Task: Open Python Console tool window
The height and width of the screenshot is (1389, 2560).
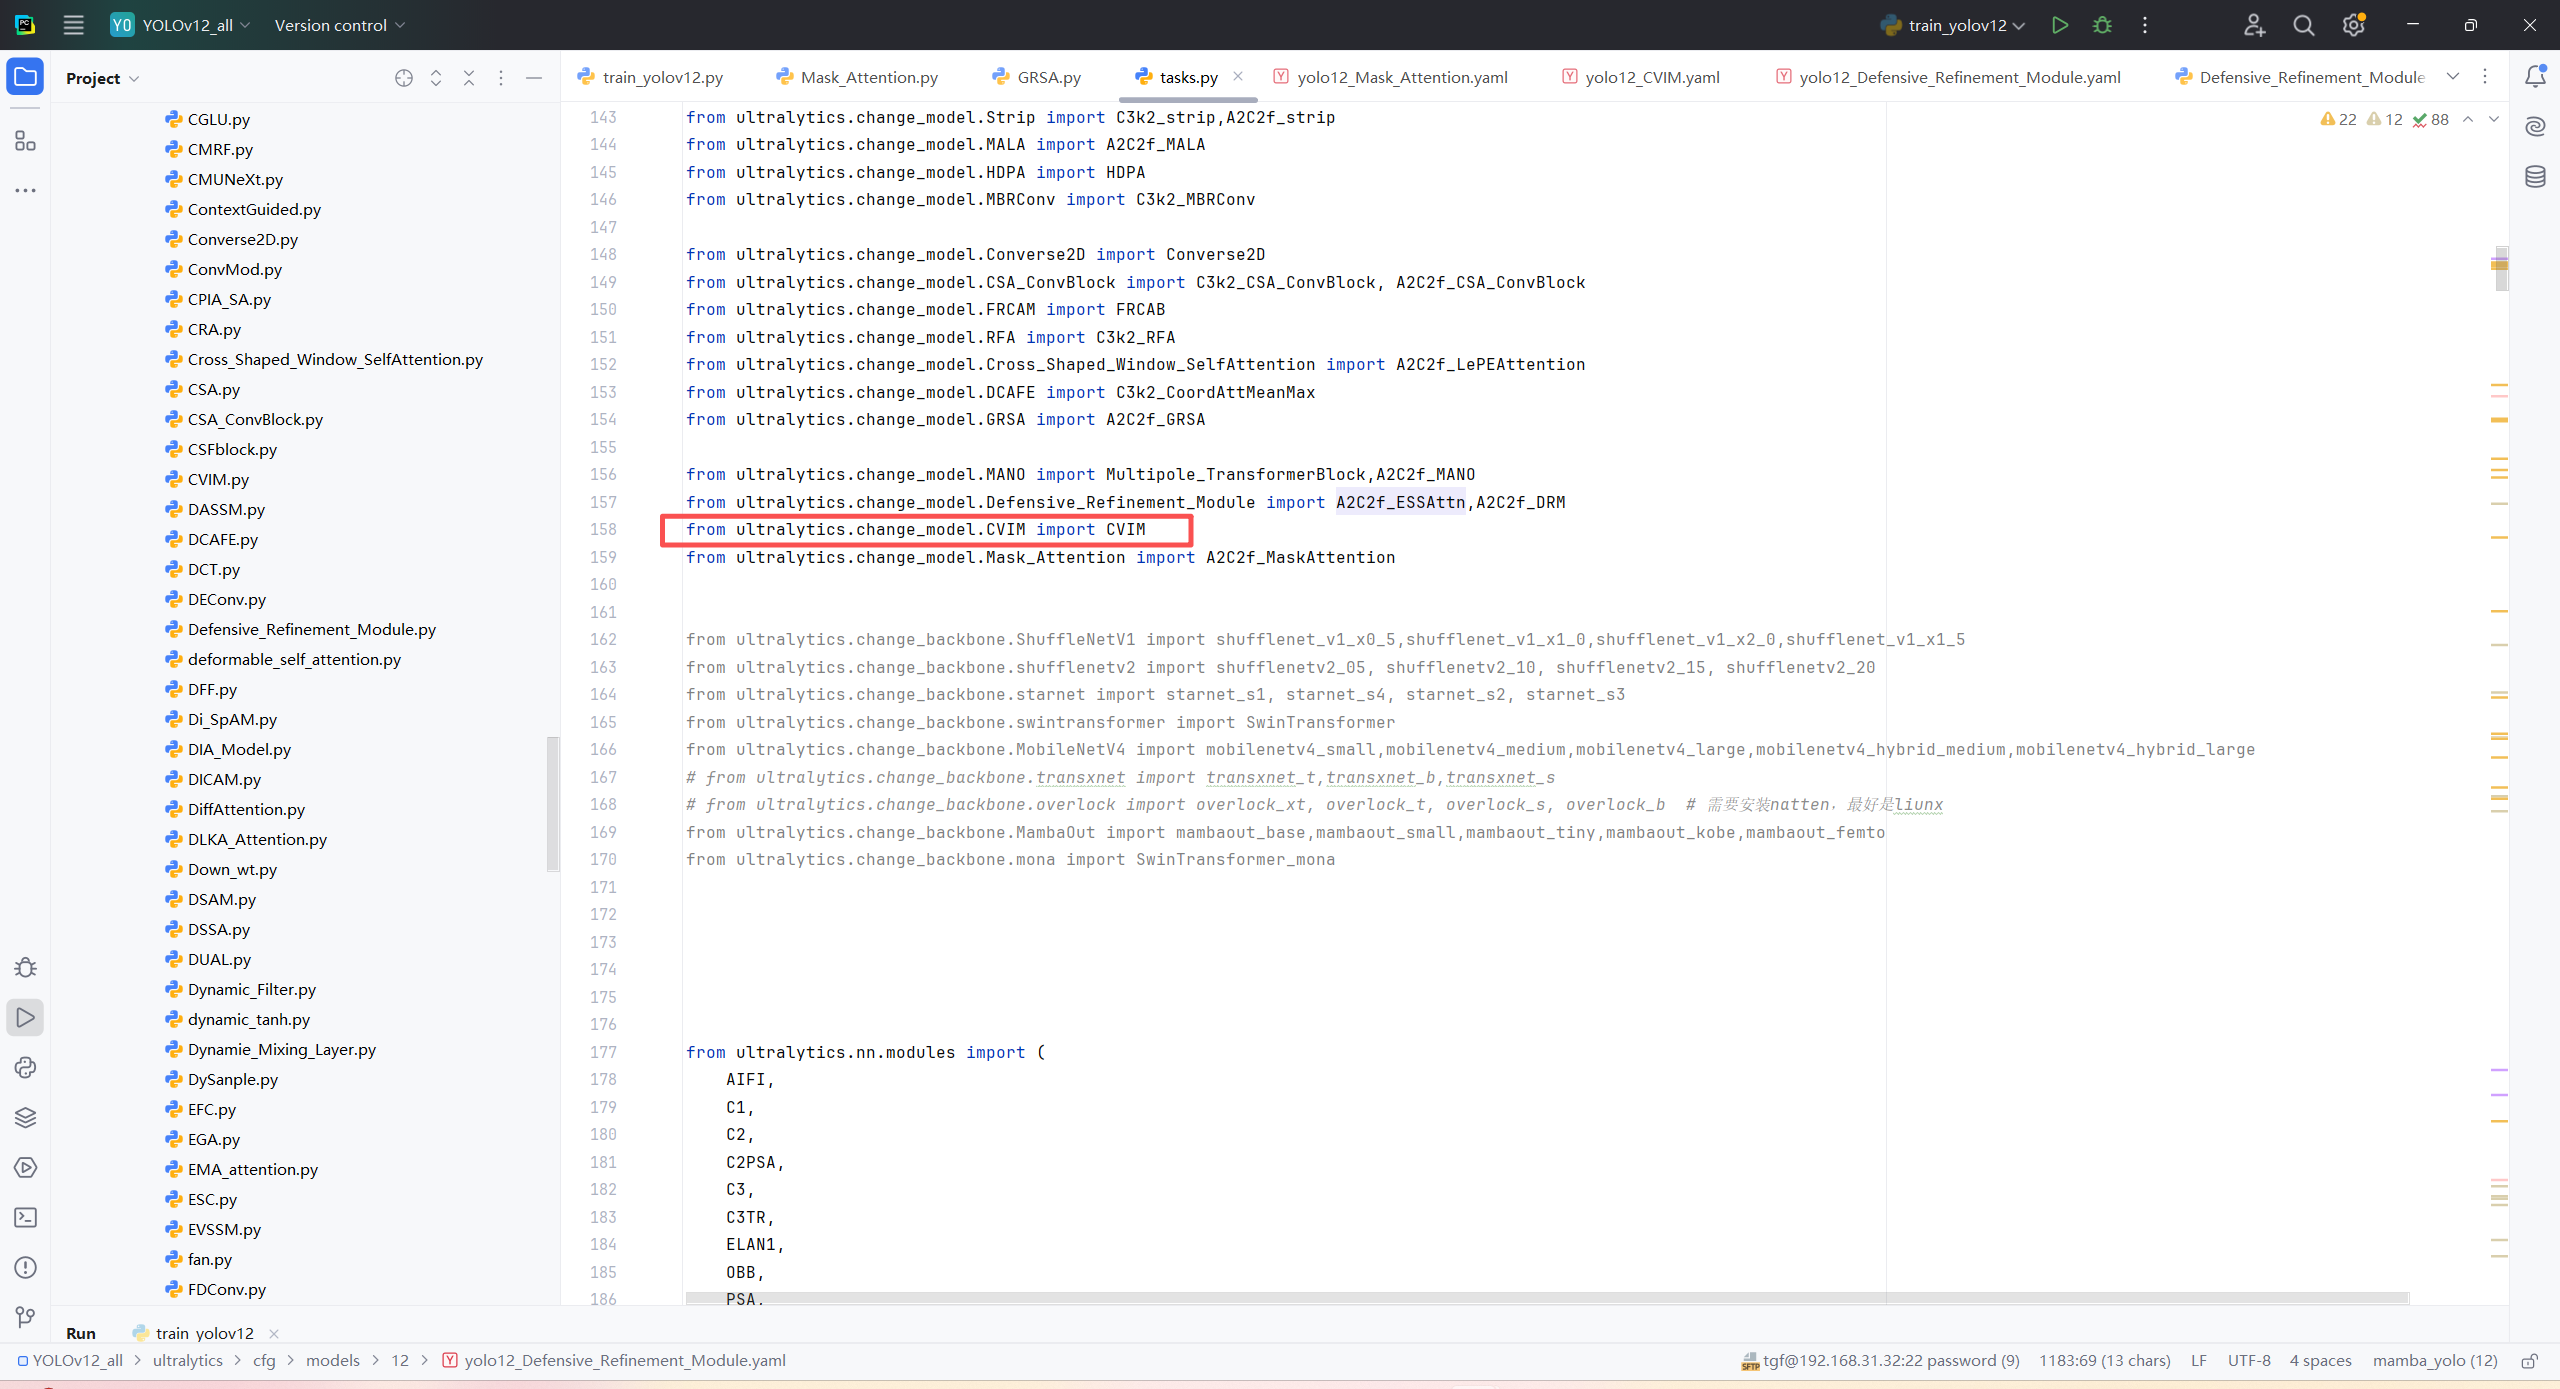Action: click(25, 1067)
